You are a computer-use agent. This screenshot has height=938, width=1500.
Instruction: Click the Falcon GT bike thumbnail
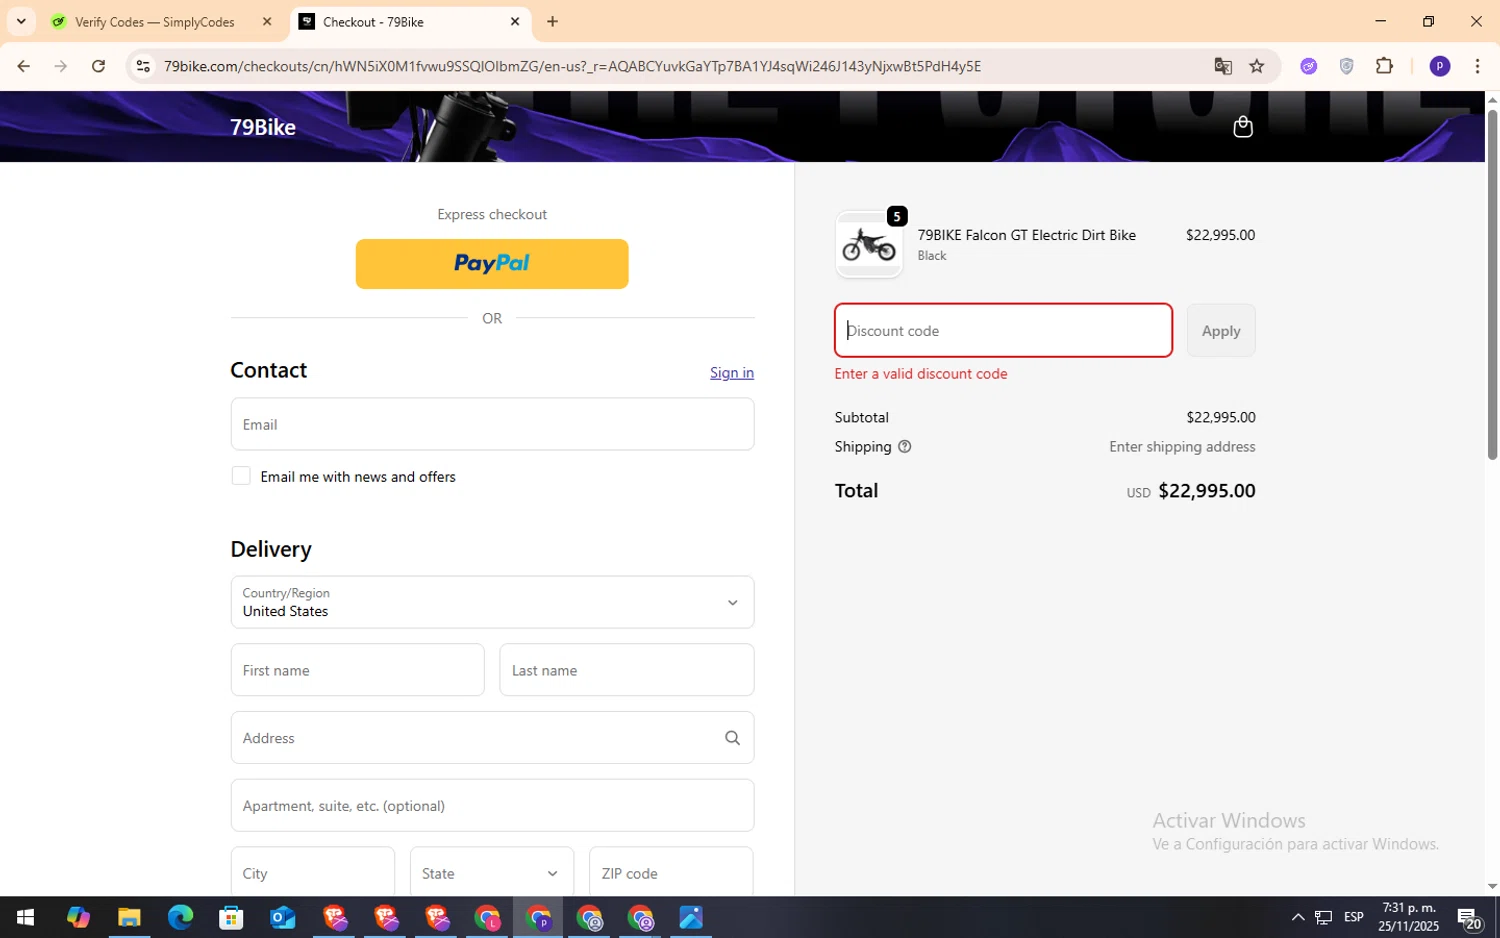point(869,245)
